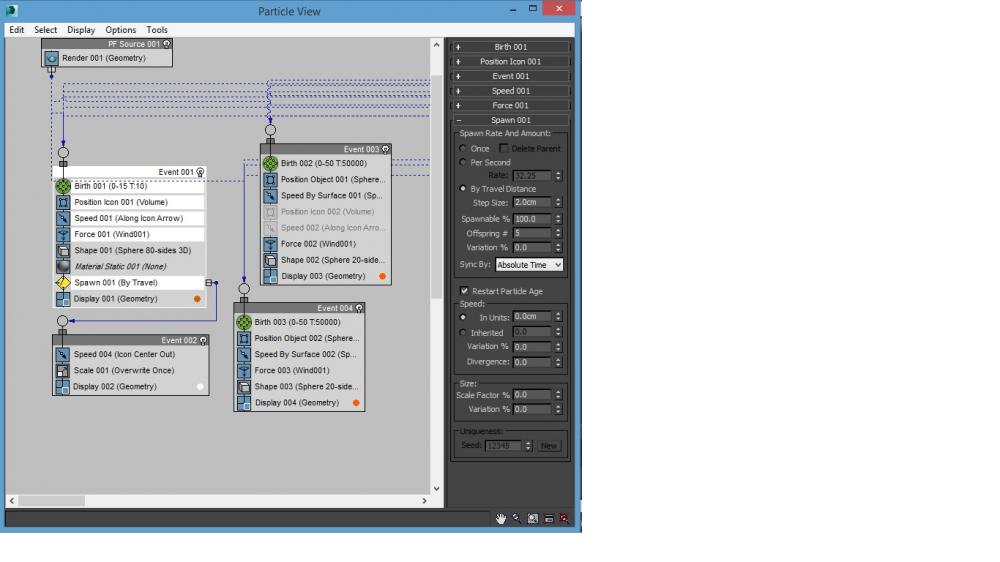Click the Step Size spinner arrows
The height and width of the screenshot is (562, 1000).
[558, 202]
